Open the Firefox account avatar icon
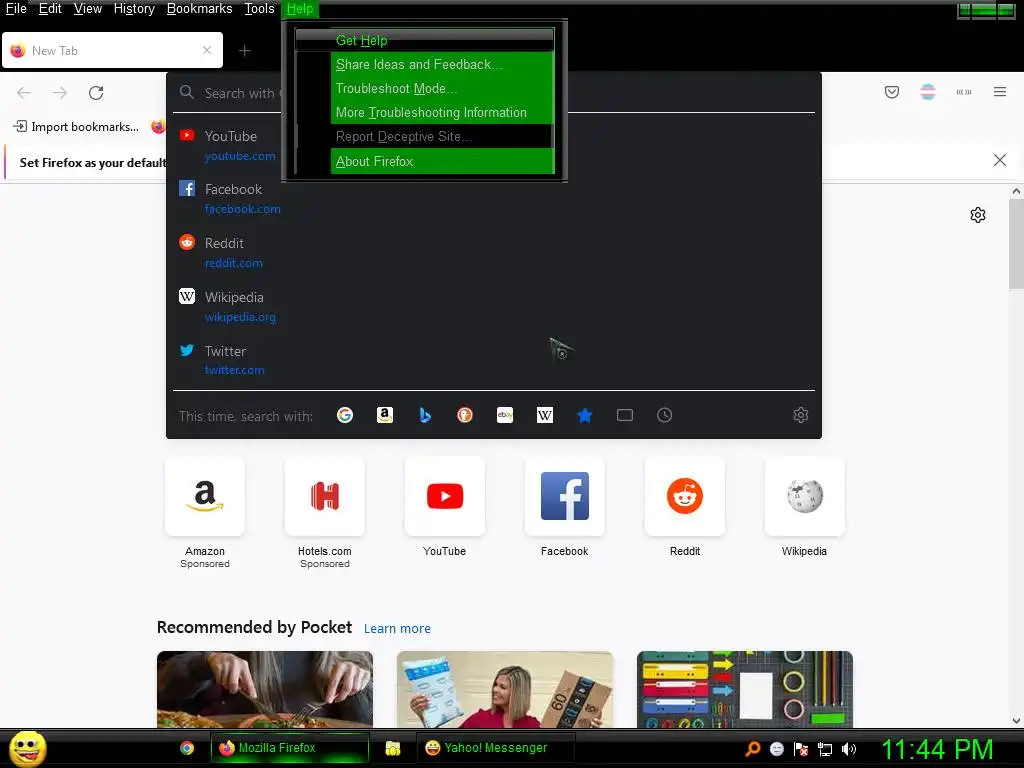1024x768 pixels. point(927,92)
